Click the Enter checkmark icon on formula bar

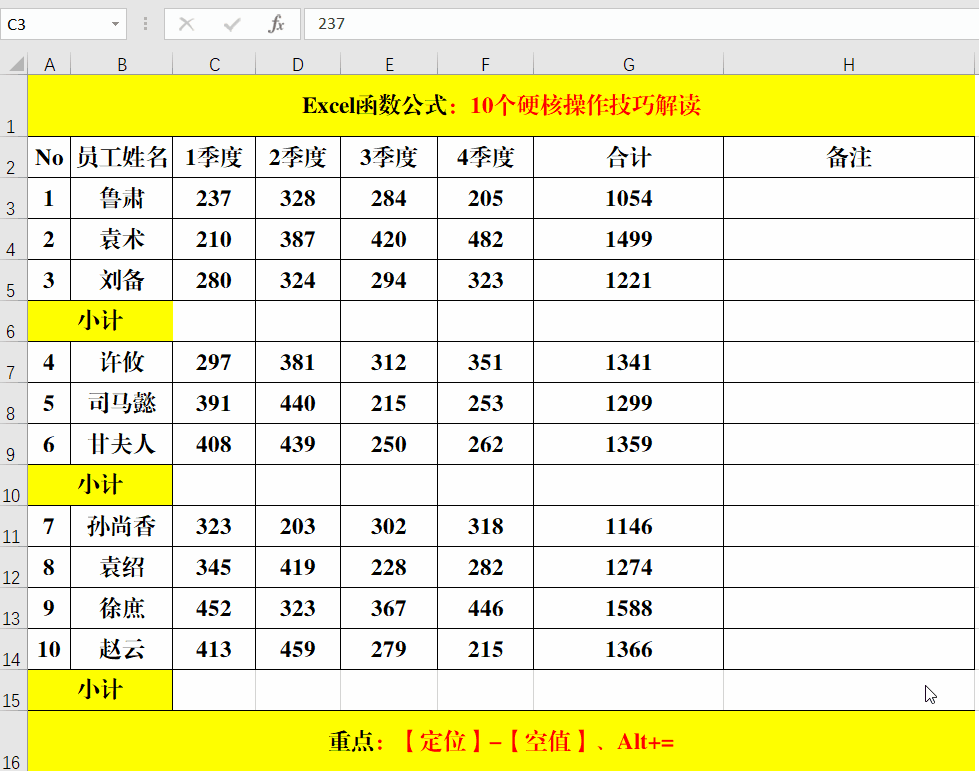[232, 24]
